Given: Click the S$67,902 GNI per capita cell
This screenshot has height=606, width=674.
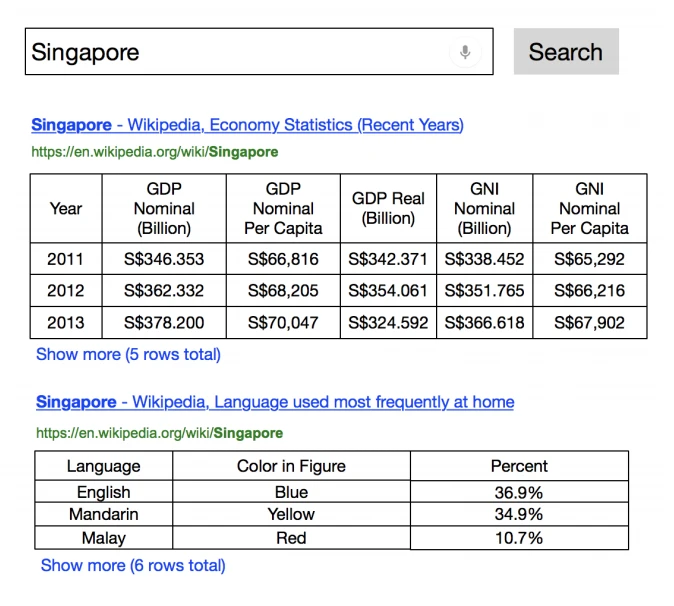Looking at the screenshot, I should point(589,323).
